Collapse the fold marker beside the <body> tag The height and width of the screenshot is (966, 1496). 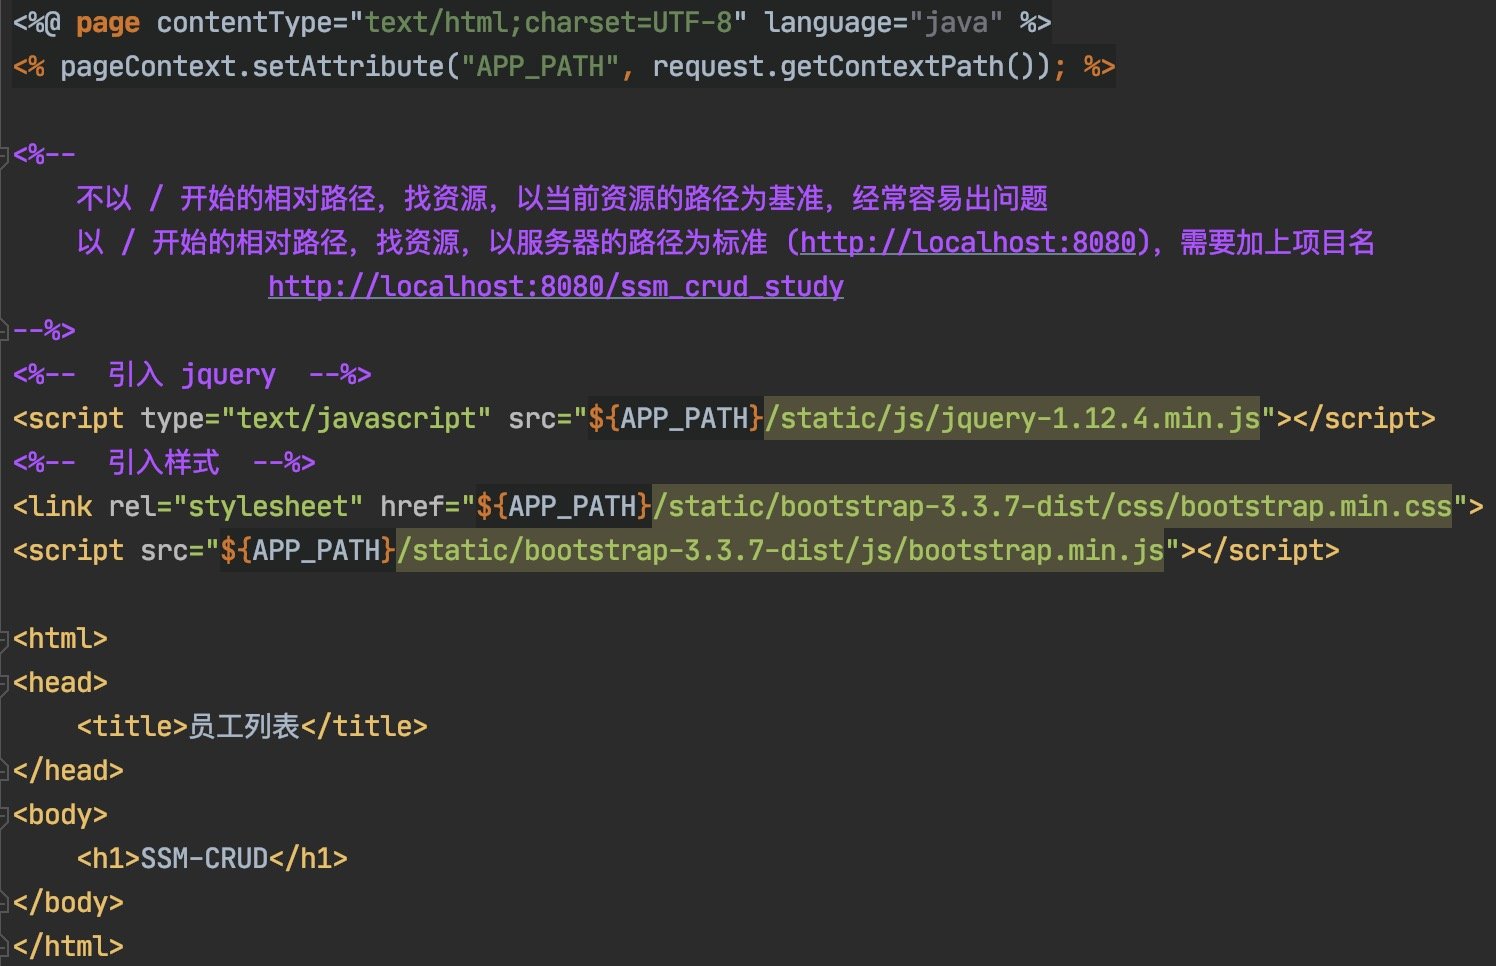(5, 815)
